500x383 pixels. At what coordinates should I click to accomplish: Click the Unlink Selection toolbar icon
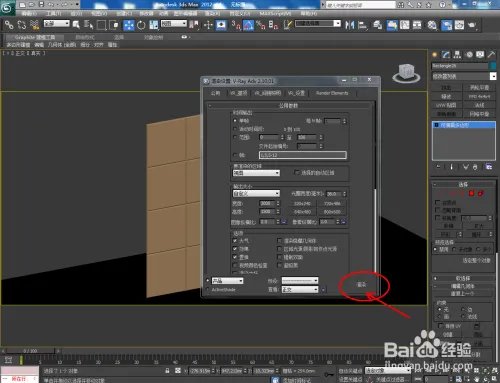coord(22,25)
